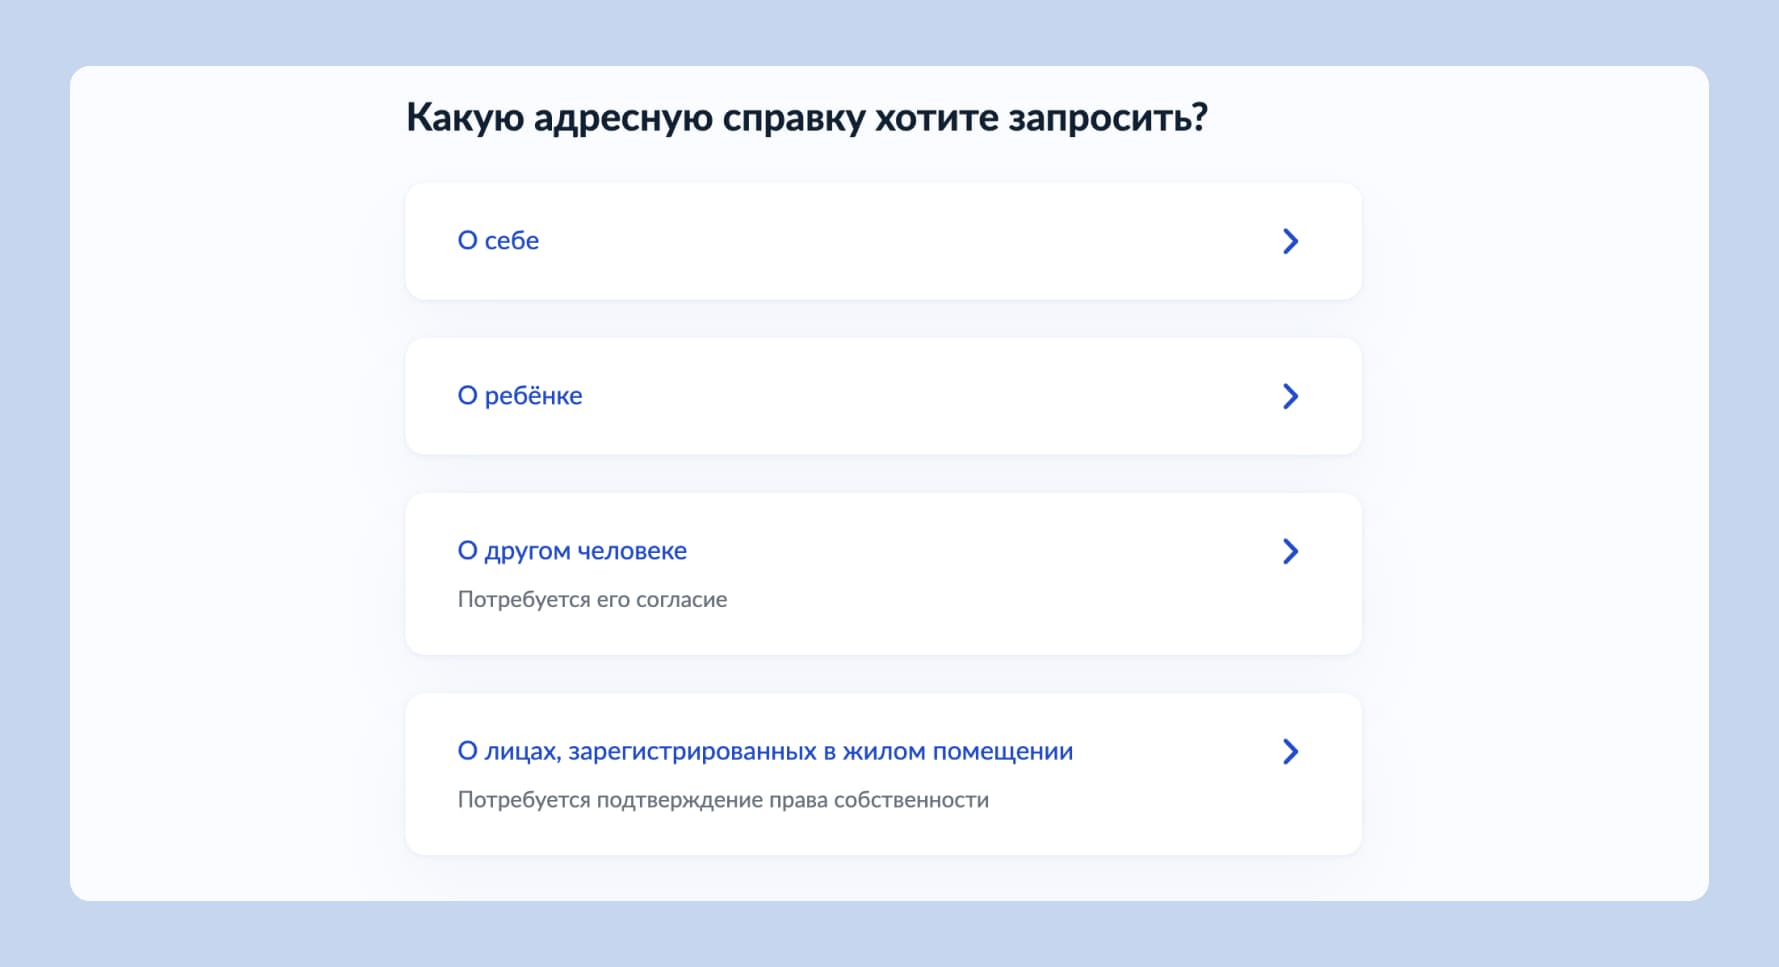The height and width of the screenshot is (967, 1779).
Task: Click the heading 'Какую адресную справку хотите запросить?'
Action: 806,118
